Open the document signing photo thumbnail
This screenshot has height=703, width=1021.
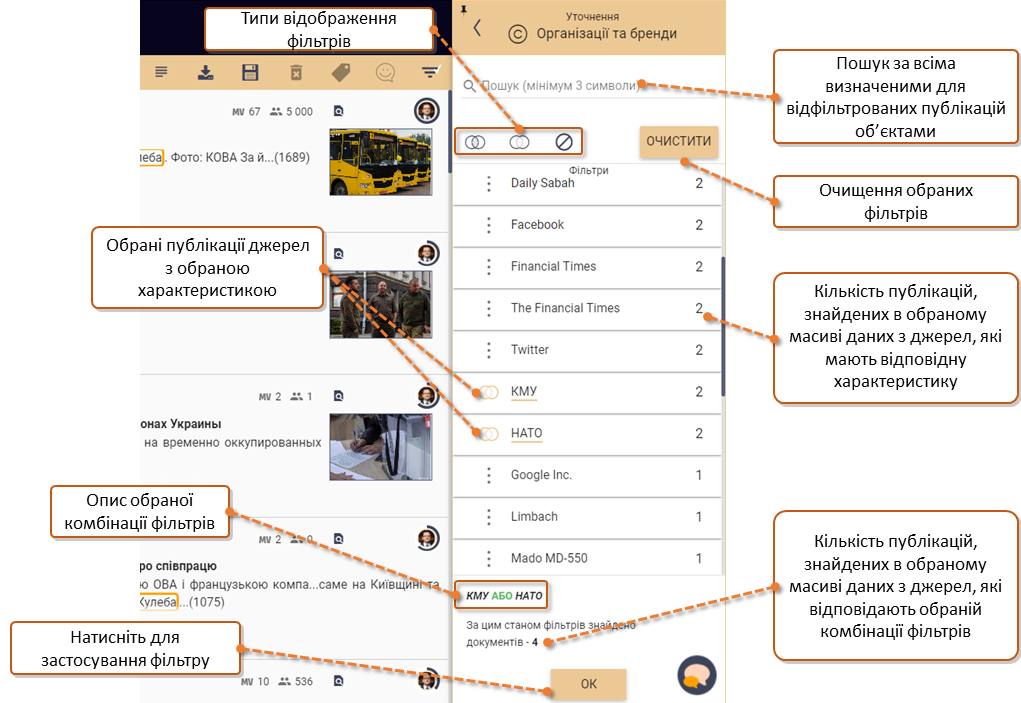(x=380, y=447)
